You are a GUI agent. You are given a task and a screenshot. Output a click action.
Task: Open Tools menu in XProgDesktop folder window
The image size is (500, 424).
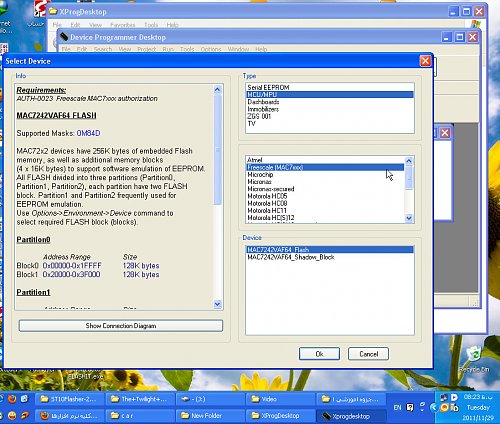(151, 25)
